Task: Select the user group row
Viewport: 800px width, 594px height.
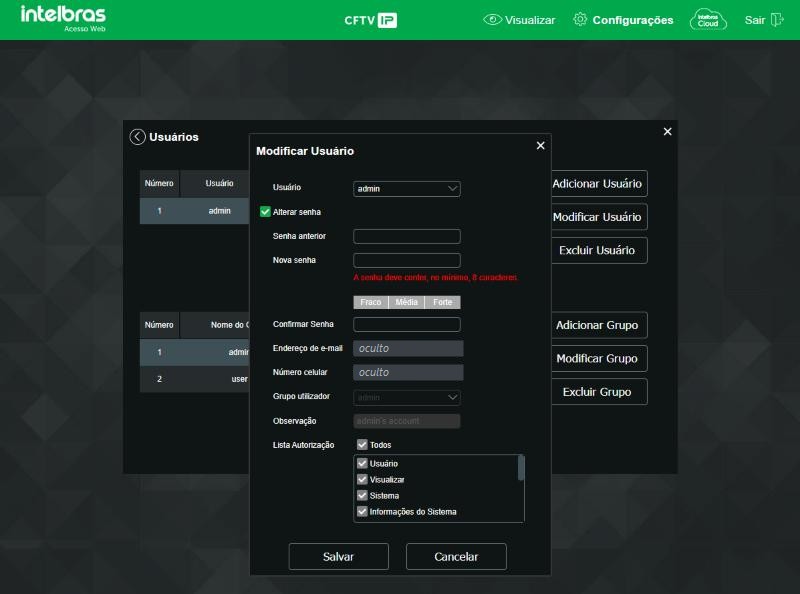Action: point(194,379)
